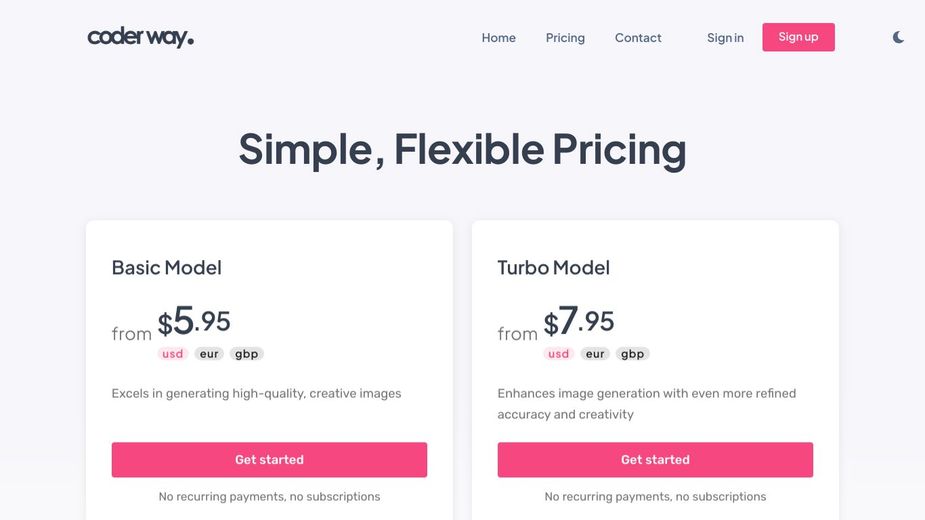This screenshot has height=520, width=925.
Task: Select eur currency on Basic Model card
Action: (209, 354)
